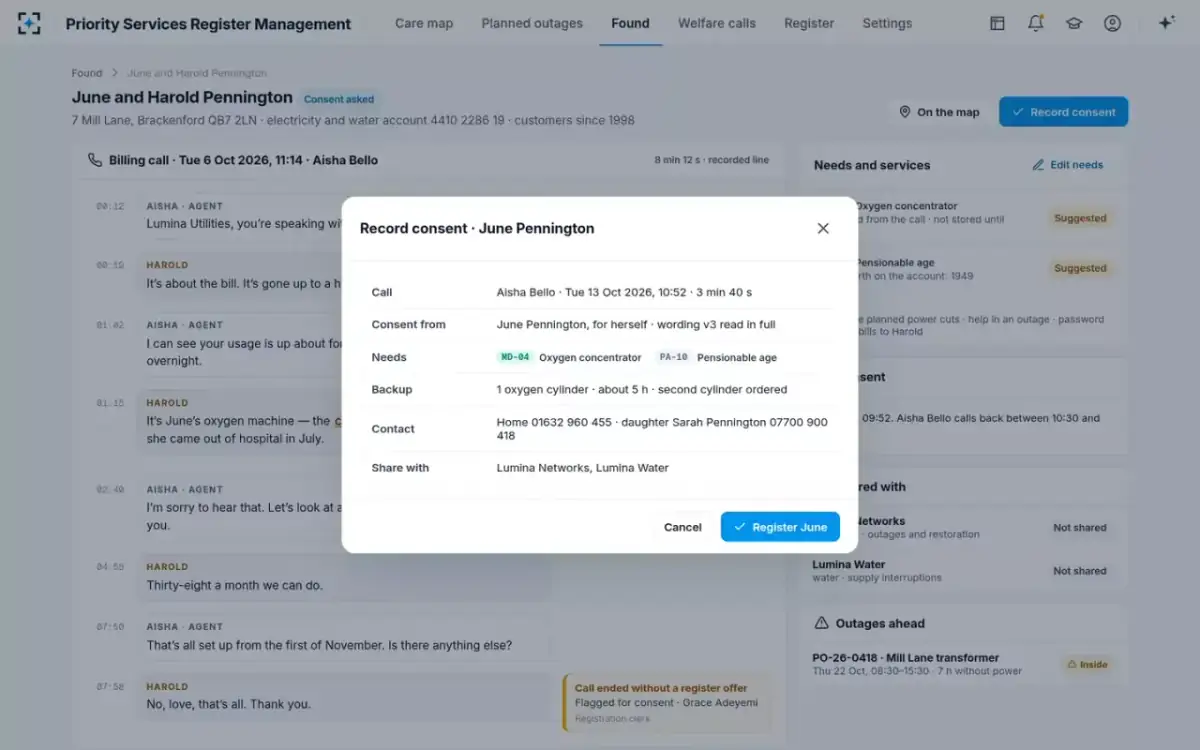1200x750 pixels.
Task: Click the June and Harold Pennington heading
Action: point(182,98)
